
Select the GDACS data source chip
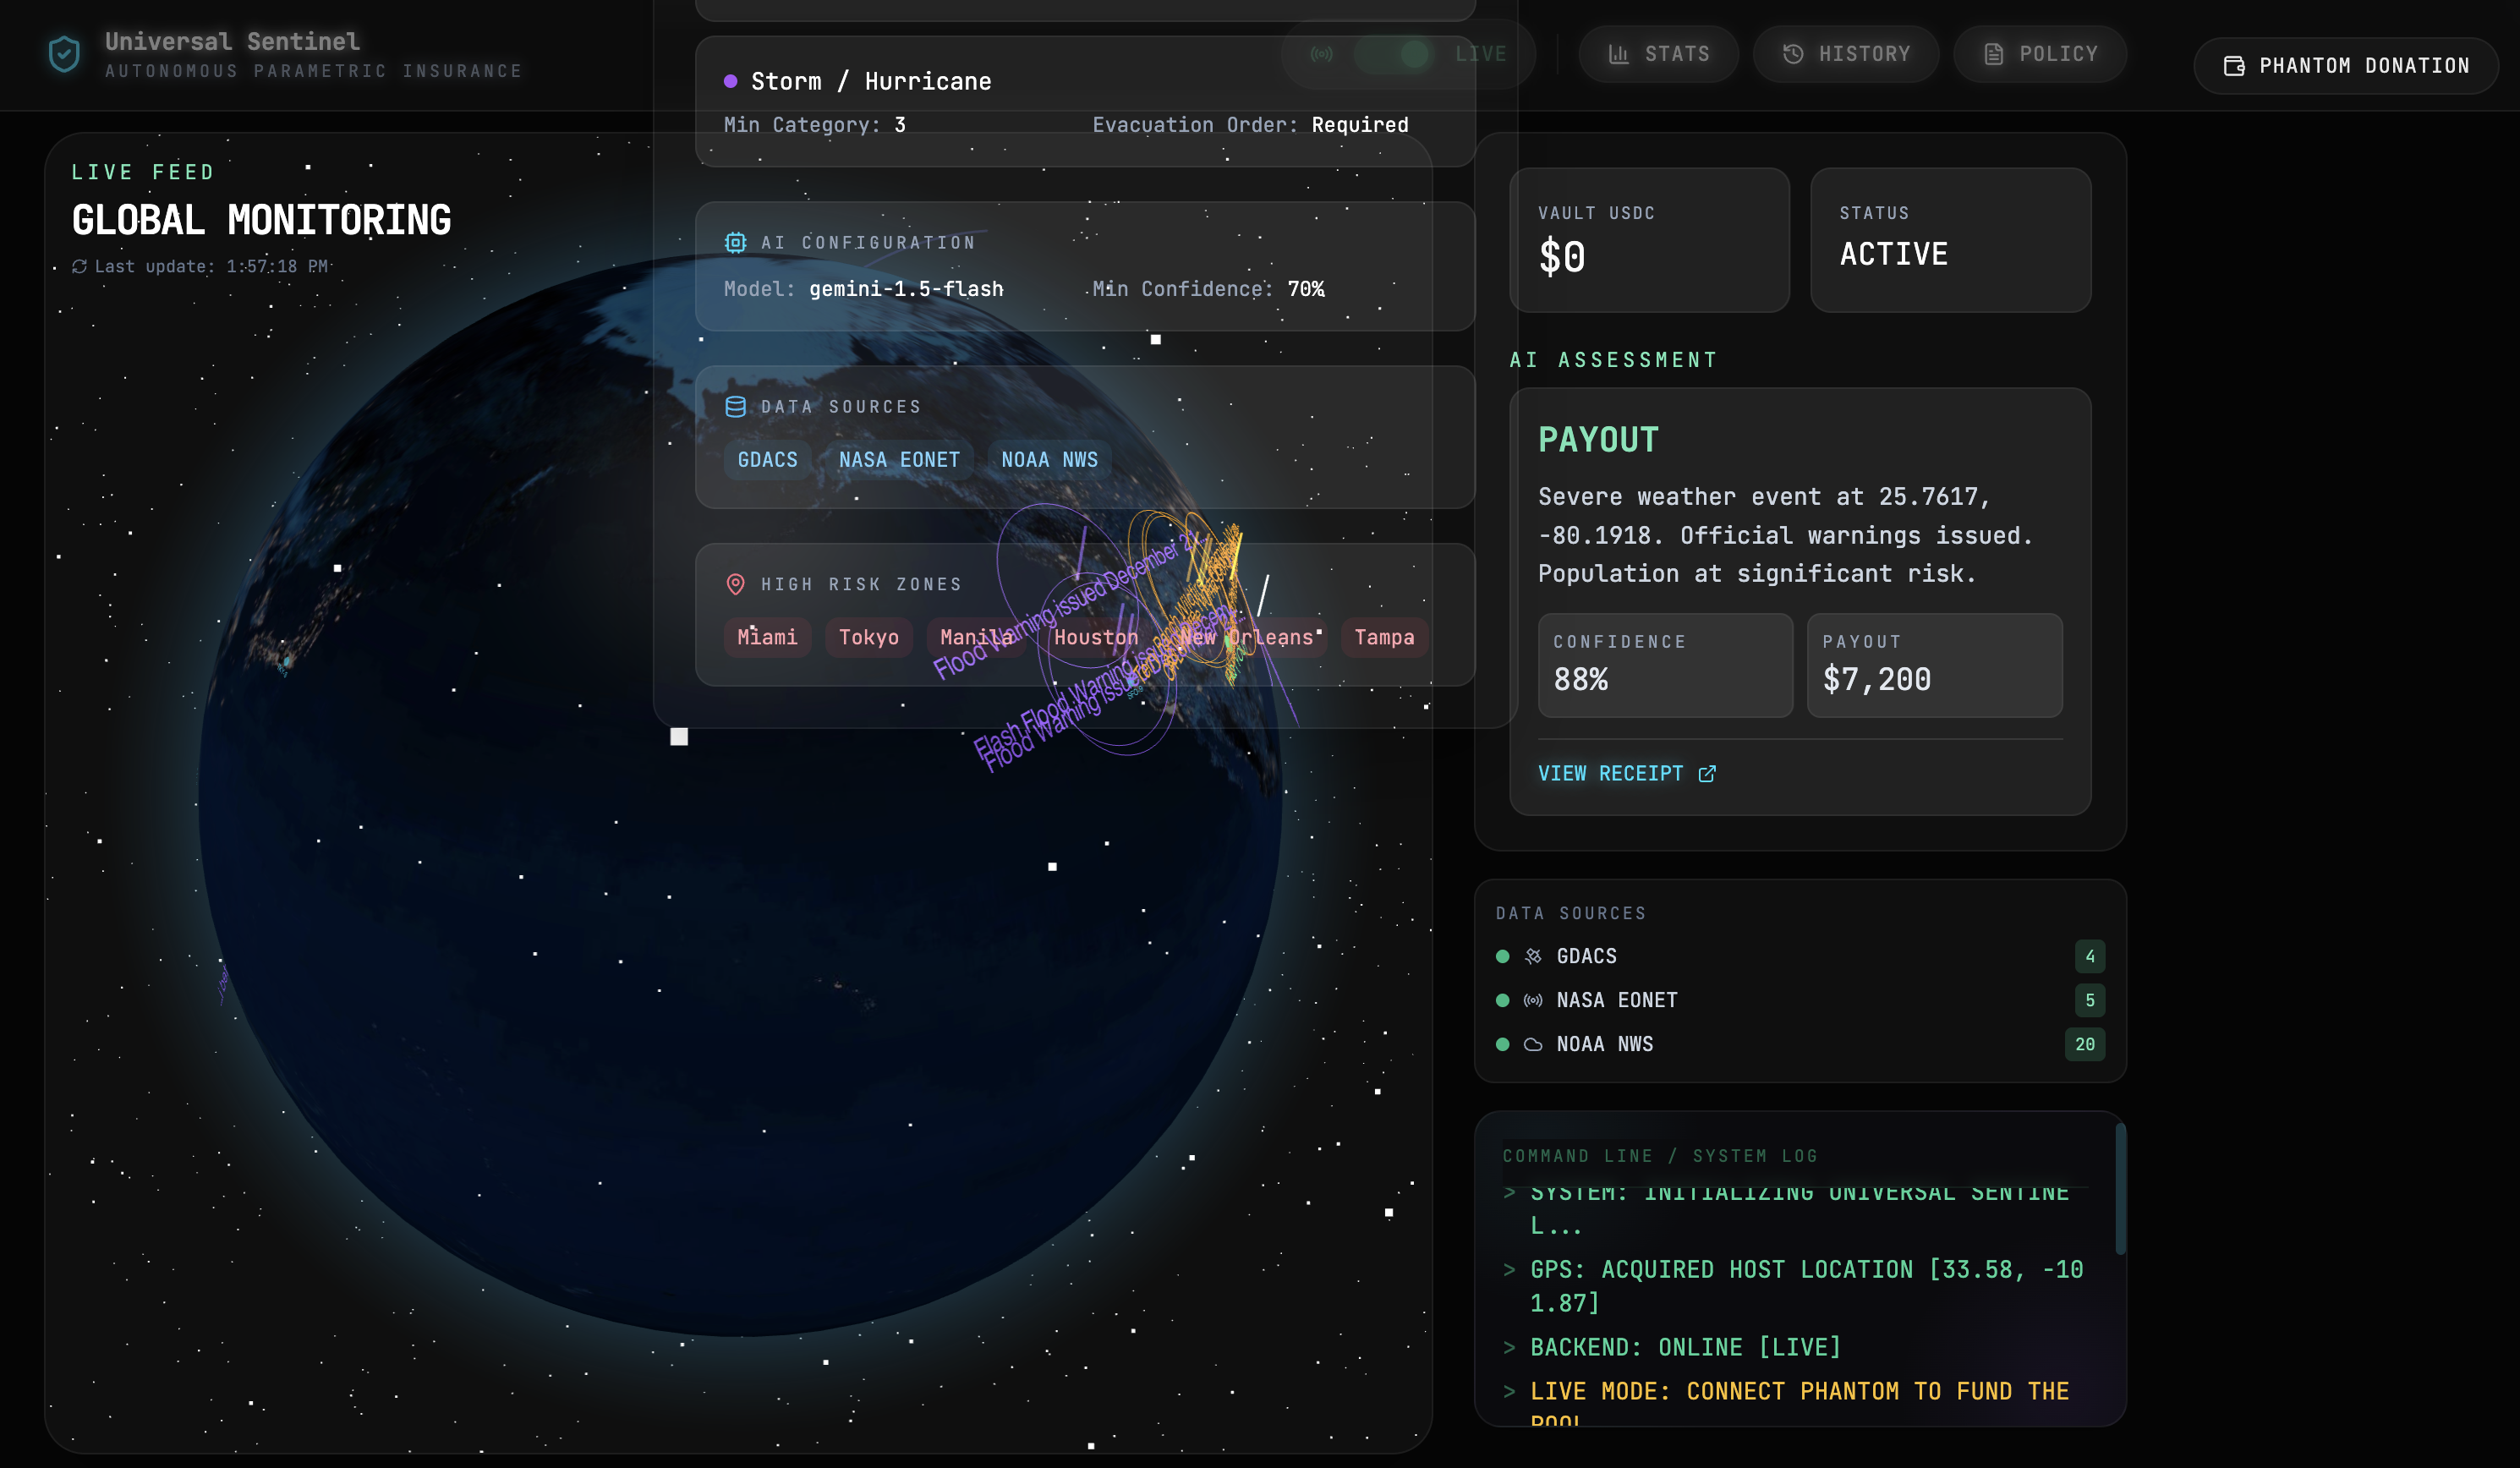coord(767,460)
